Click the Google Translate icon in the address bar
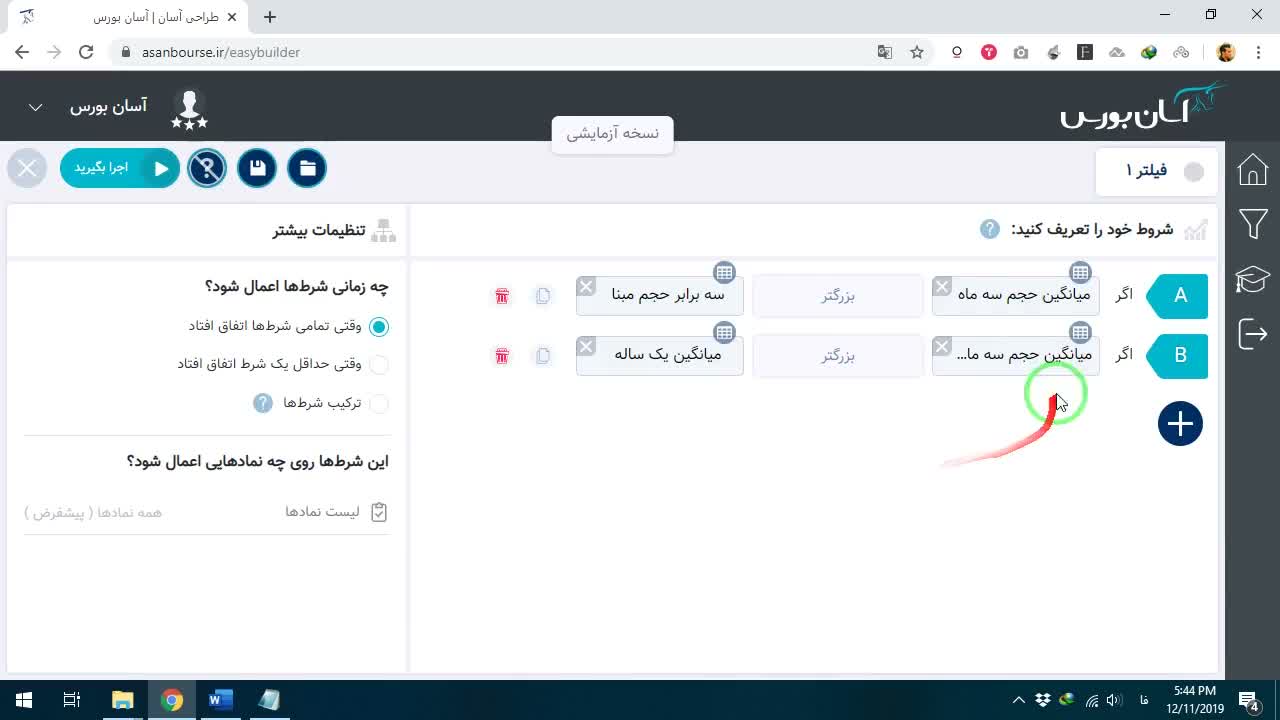1280x720 pixels. tap(884, 52)
